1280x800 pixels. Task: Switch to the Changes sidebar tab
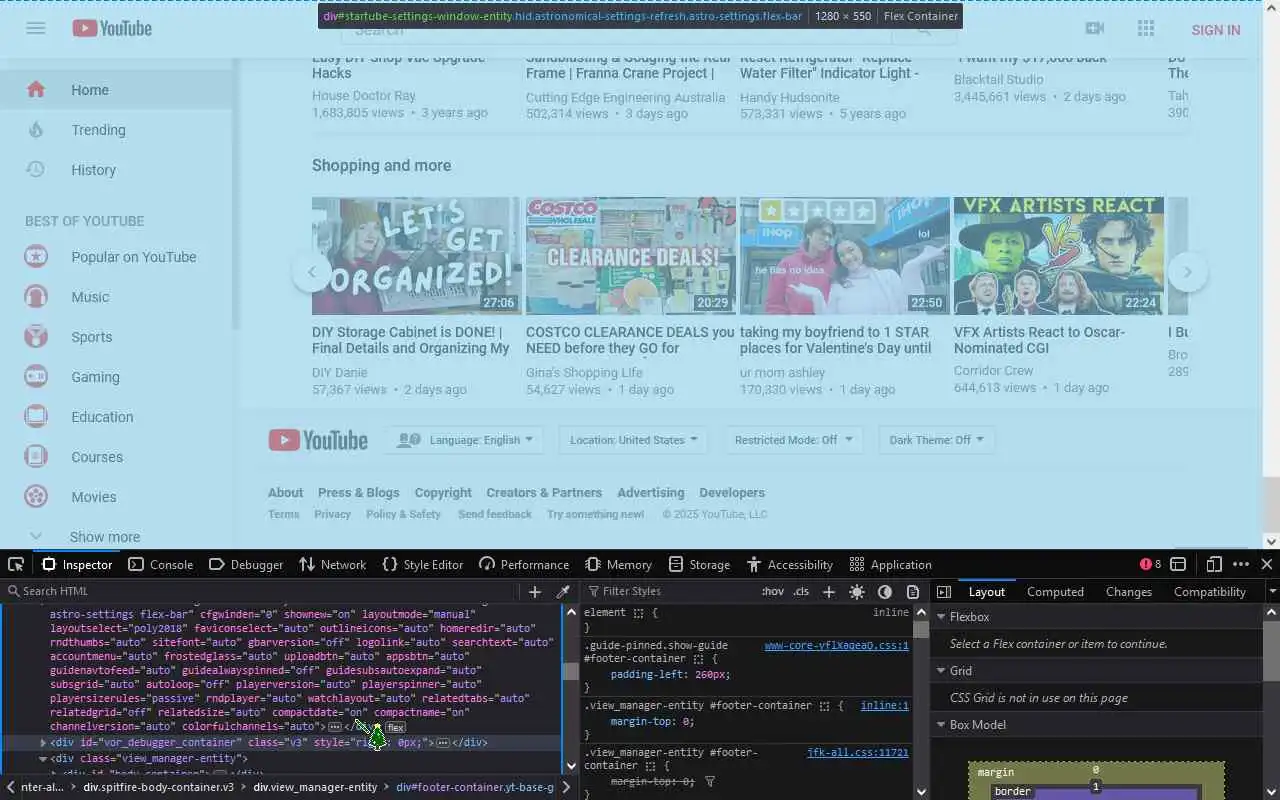point(1129,592)
